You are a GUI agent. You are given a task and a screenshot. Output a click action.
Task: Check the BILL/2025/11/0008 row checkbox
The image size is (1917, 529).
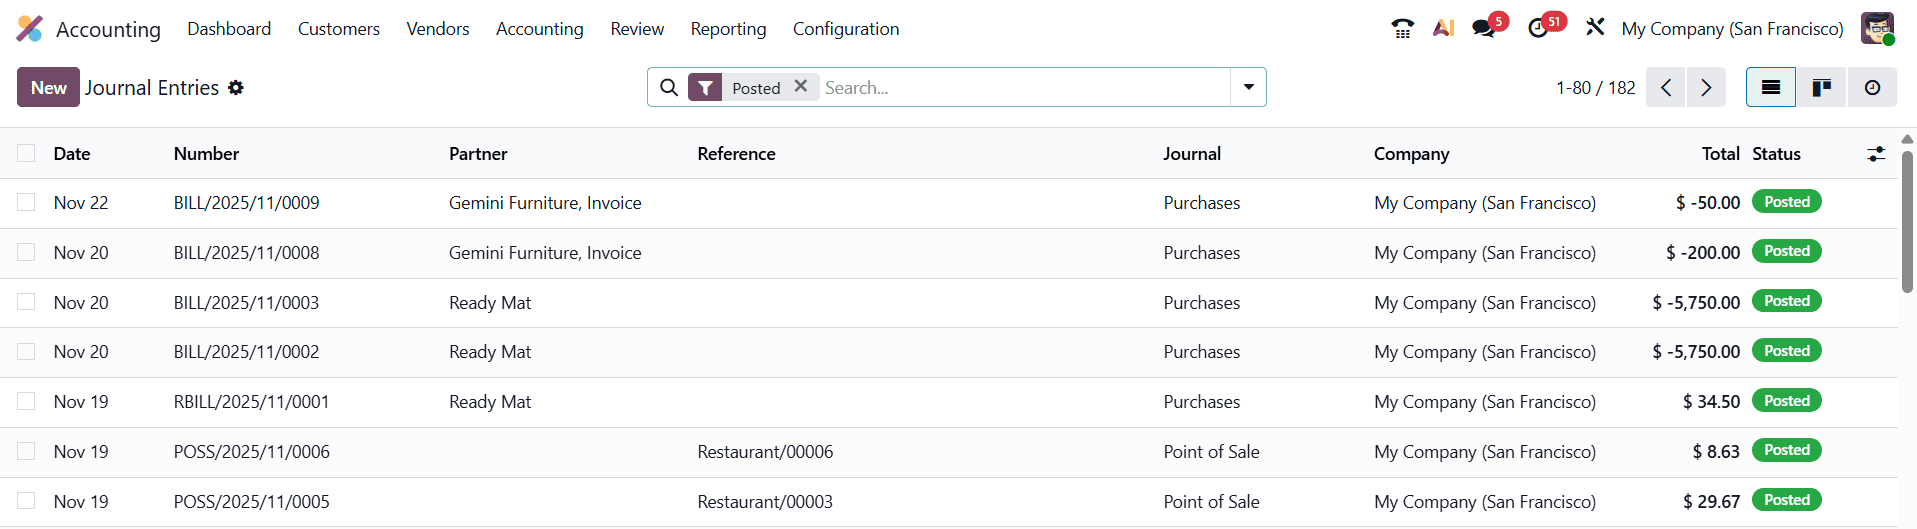click(26, 252)
